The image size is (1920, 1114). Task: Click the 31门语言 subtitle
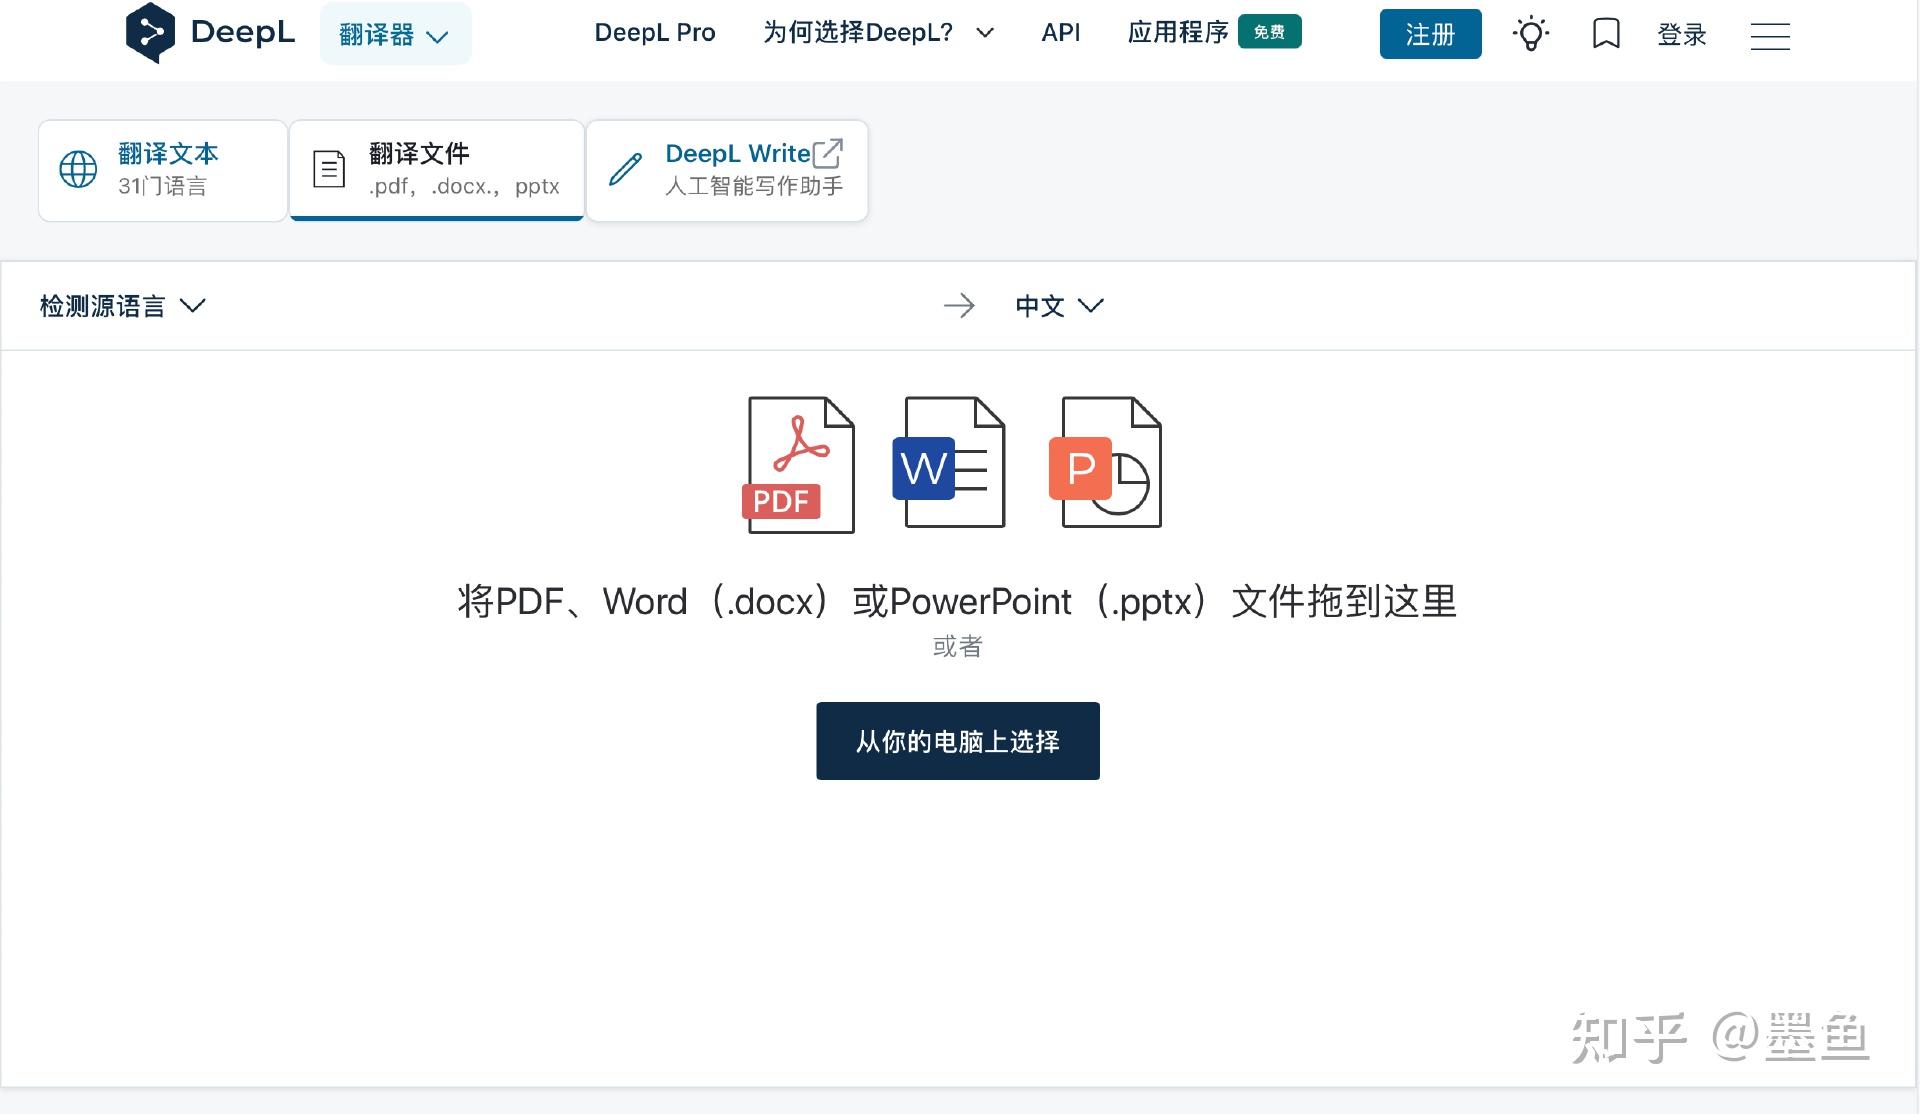coord(162,186)
